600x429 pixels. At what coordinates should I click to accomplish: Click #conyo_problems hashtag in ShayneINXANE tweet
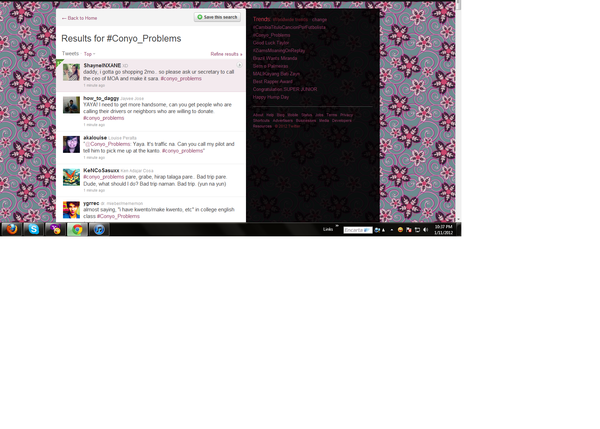coord(181,78)
